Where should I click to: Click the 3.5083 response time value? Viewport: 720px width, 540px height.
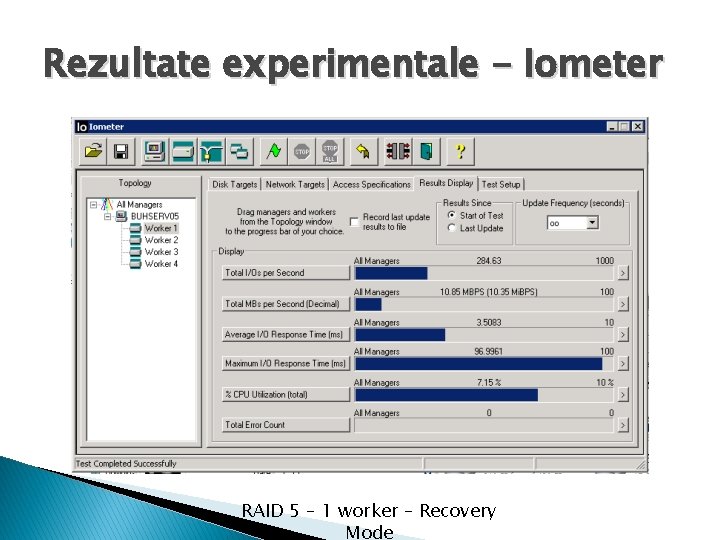(489, 322)
